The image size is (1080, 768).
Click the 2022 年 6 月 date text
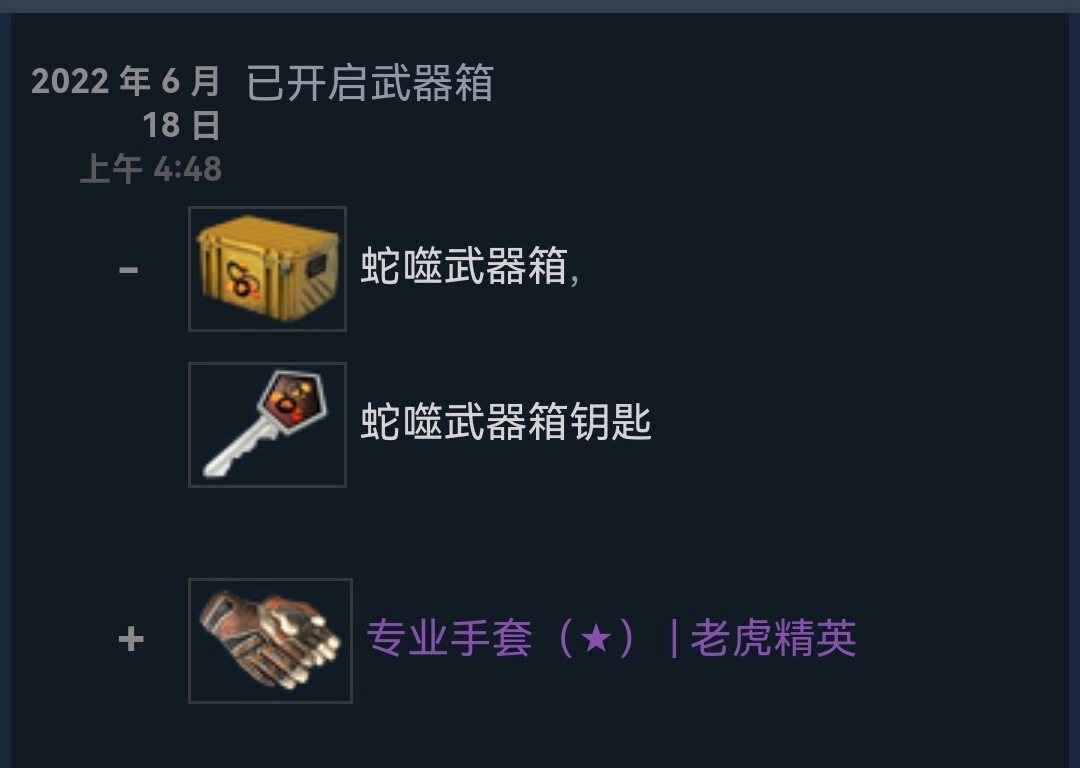(x=125, y=81)
